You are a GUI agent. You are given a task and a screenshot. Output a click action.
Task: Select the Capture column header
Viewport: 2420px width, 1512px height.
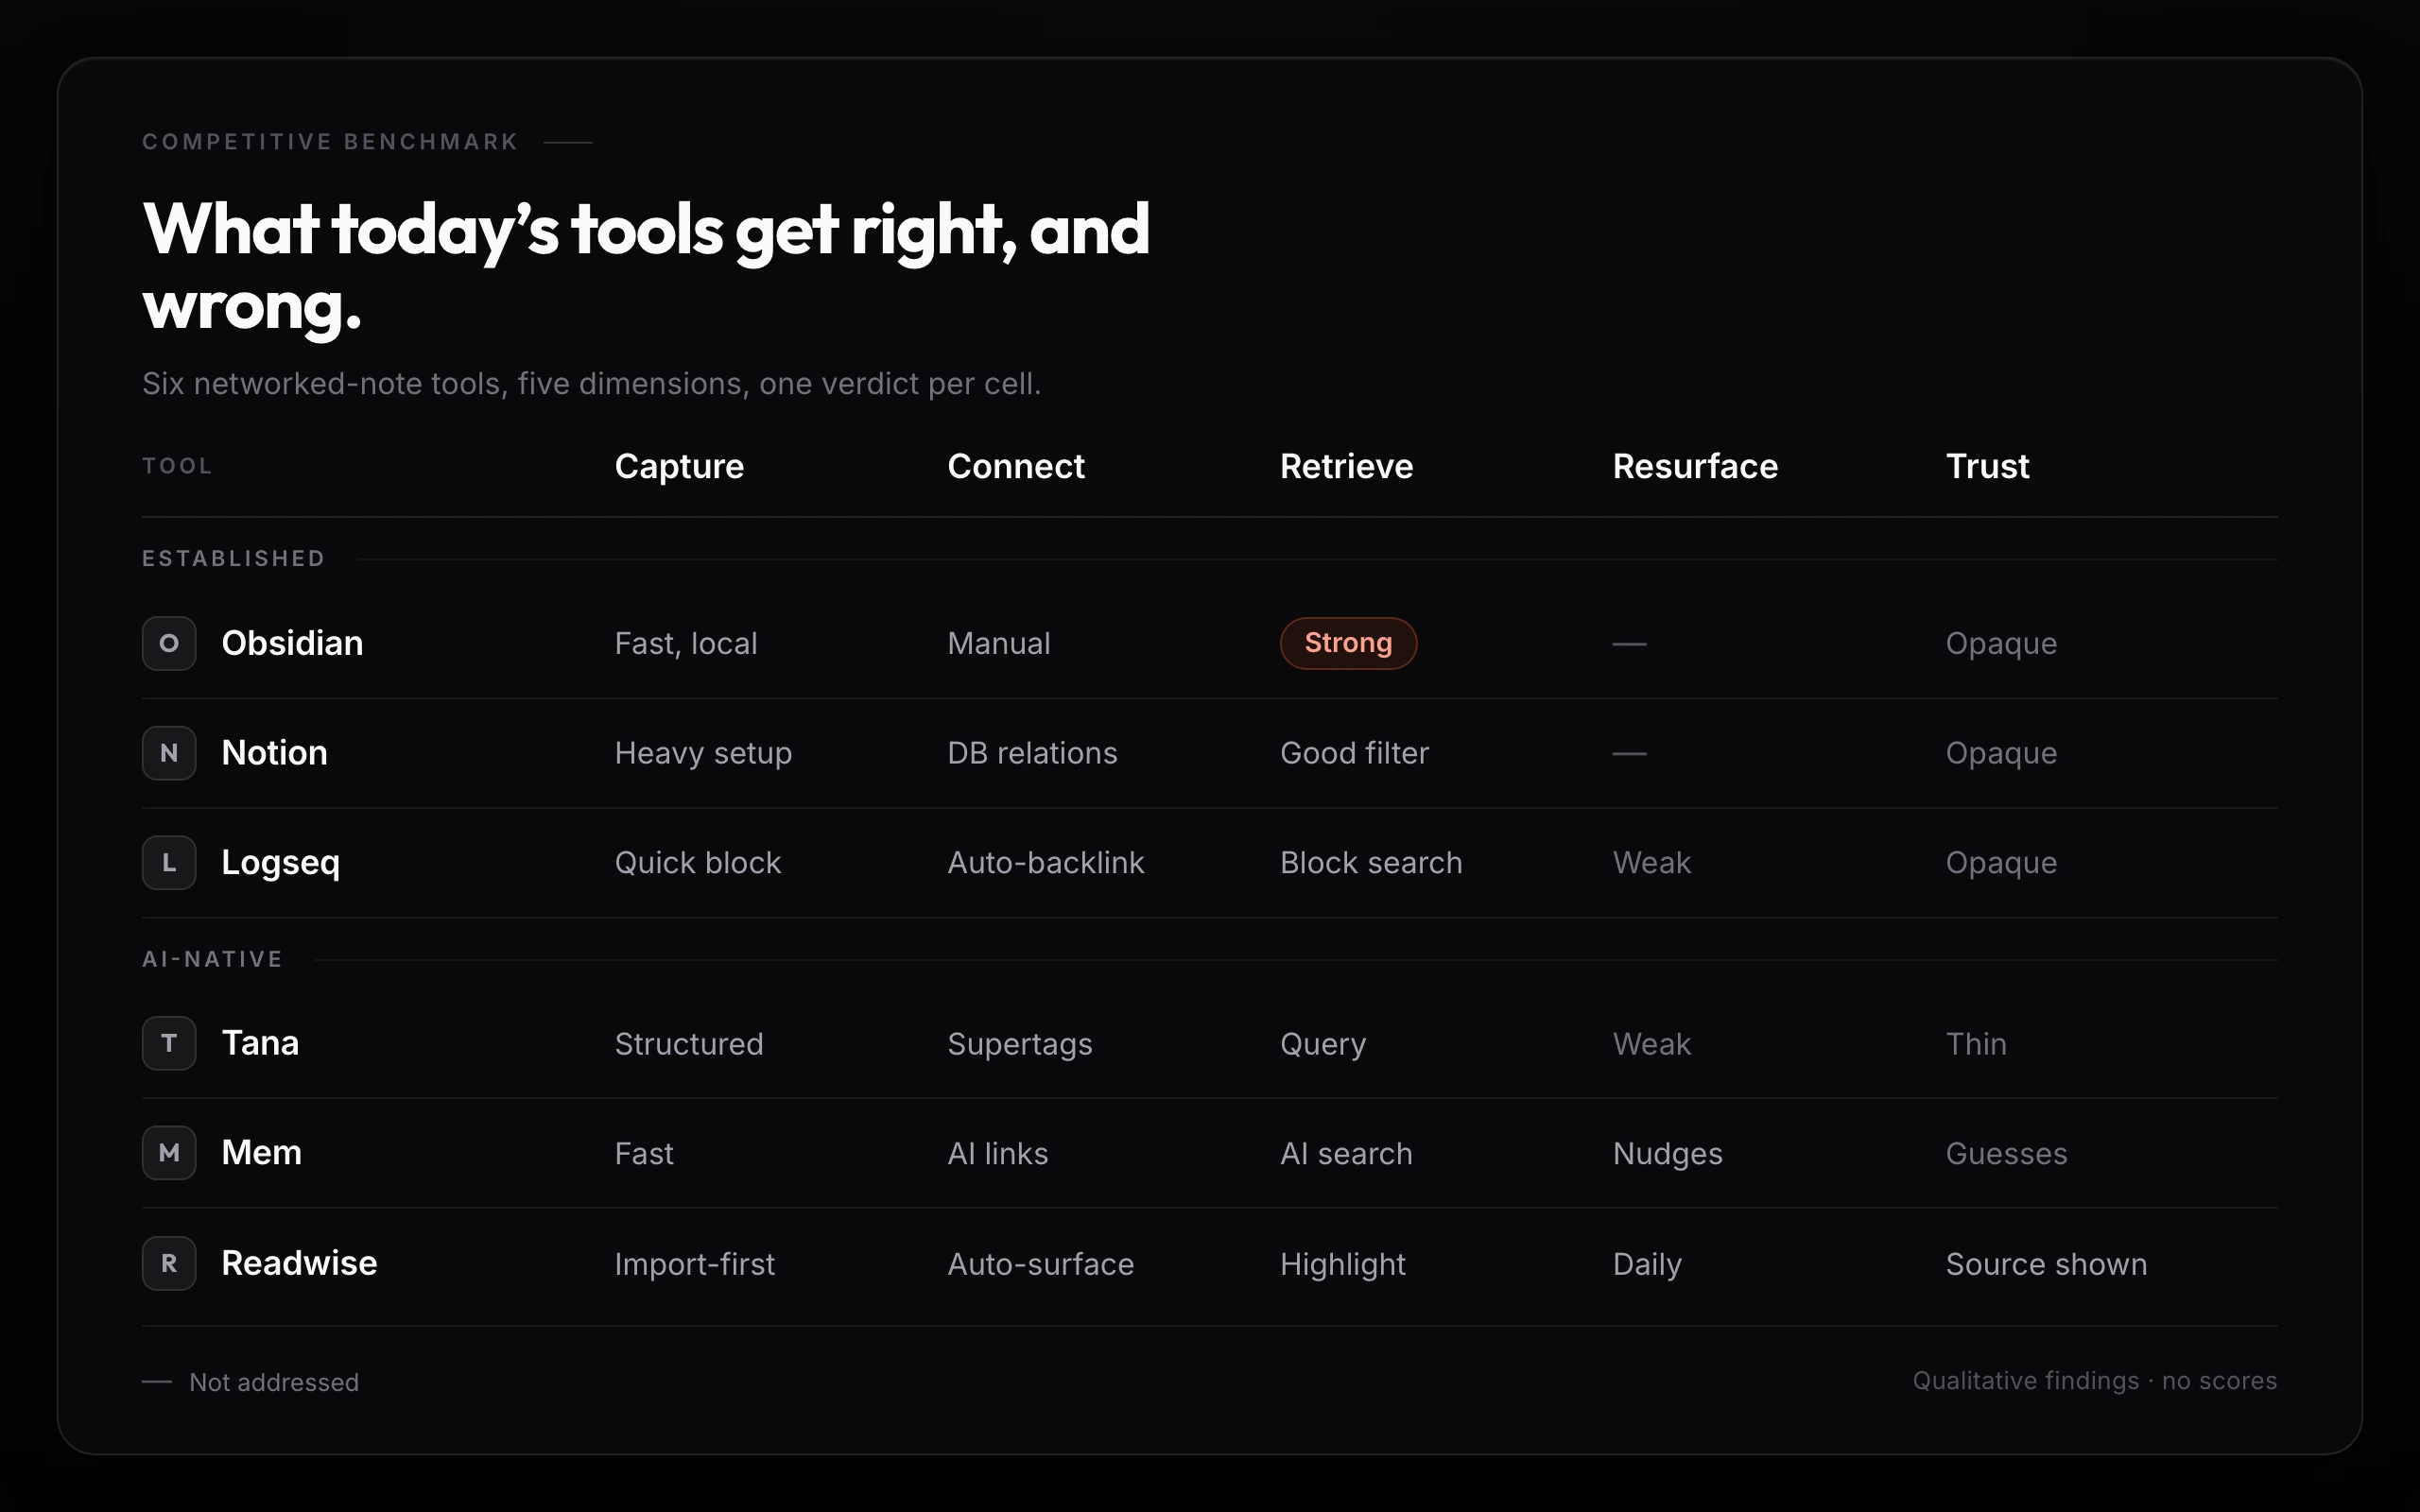679,466
